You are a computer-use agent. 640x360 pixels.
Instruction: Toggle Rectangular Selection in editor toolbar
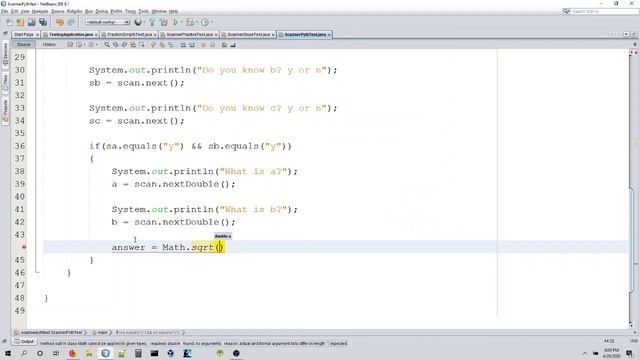pos(142,44)
